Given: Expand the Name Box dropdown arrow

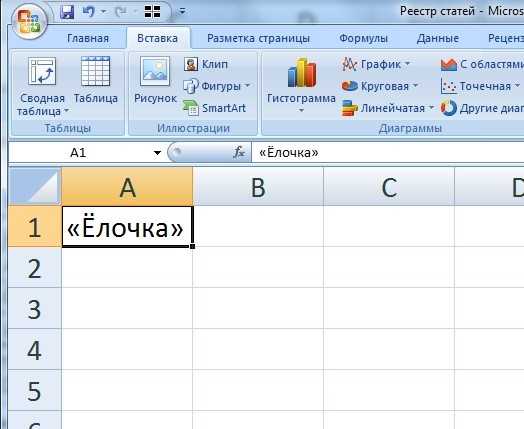Looking at the screenshot, I should coord(157,153).
